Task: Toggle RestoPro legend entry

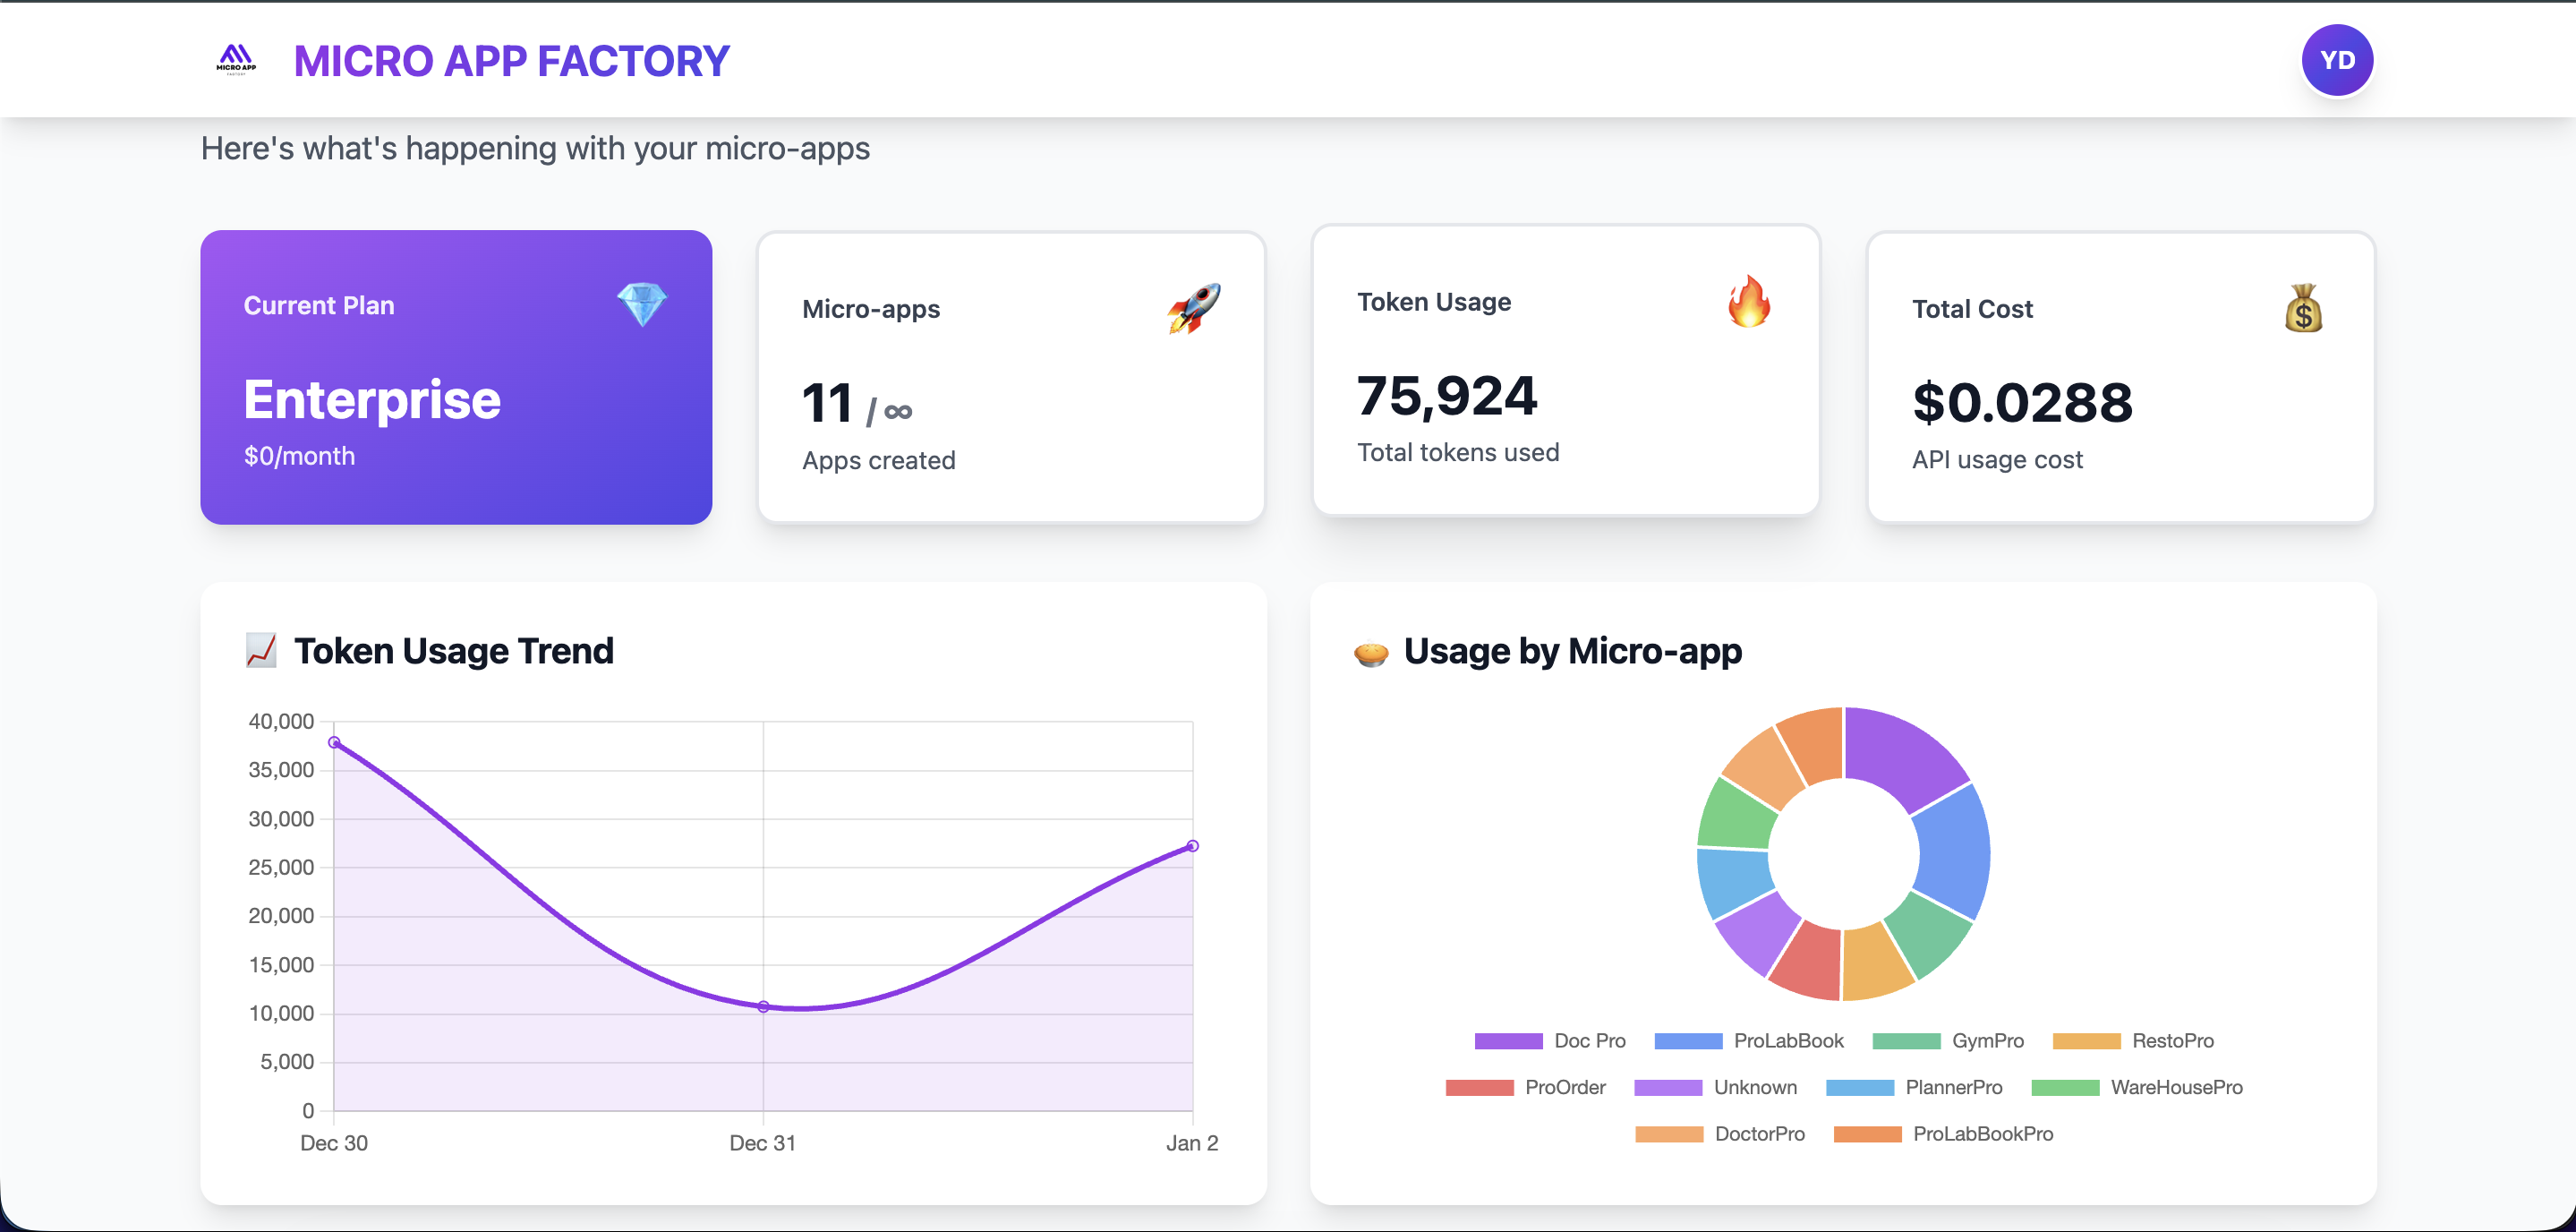Action: (x=2172, y=1040)
